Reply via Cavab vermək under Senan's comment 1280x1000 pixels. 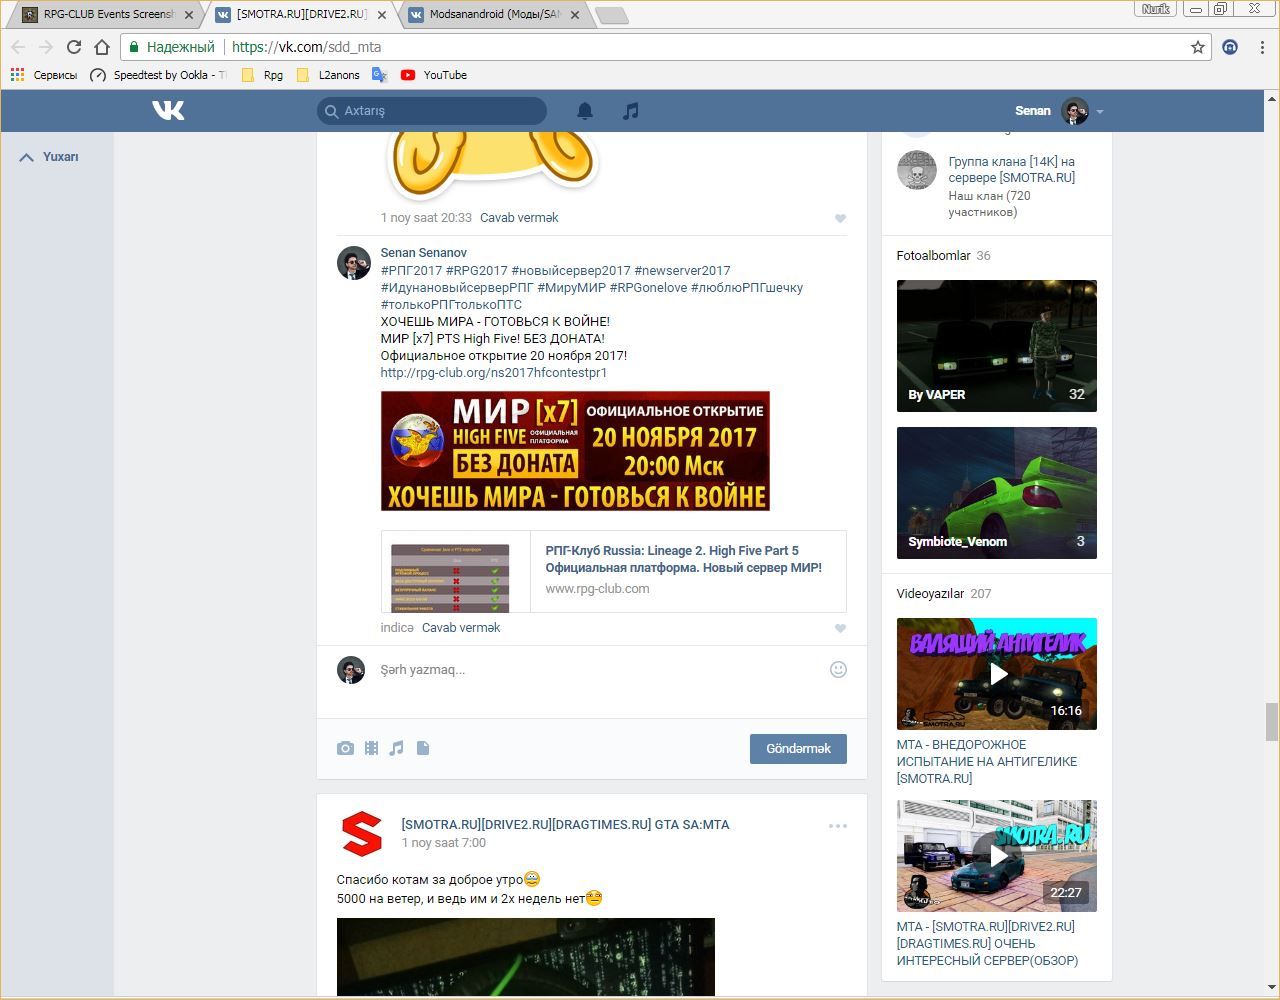tap(461, 628)
